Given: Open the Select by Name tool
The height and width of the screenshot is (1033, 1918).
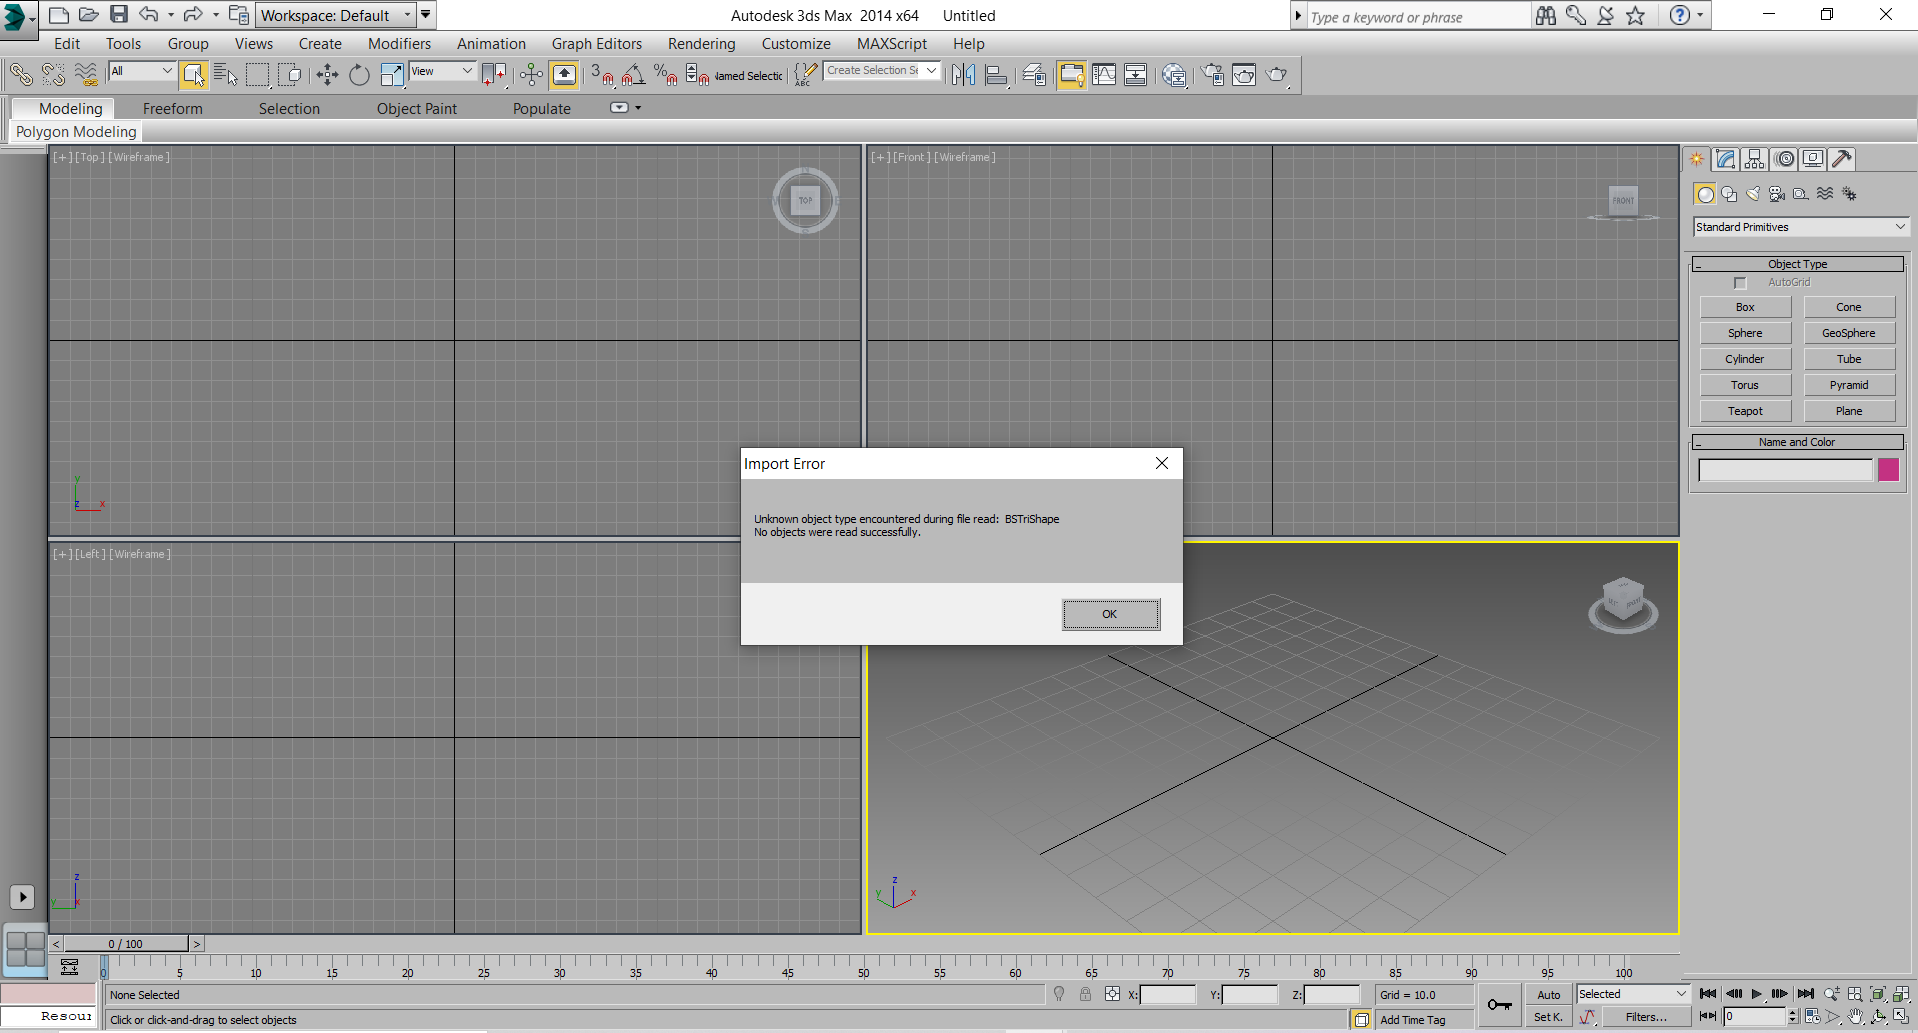Looking at the screenshot, I should point(226,74).
